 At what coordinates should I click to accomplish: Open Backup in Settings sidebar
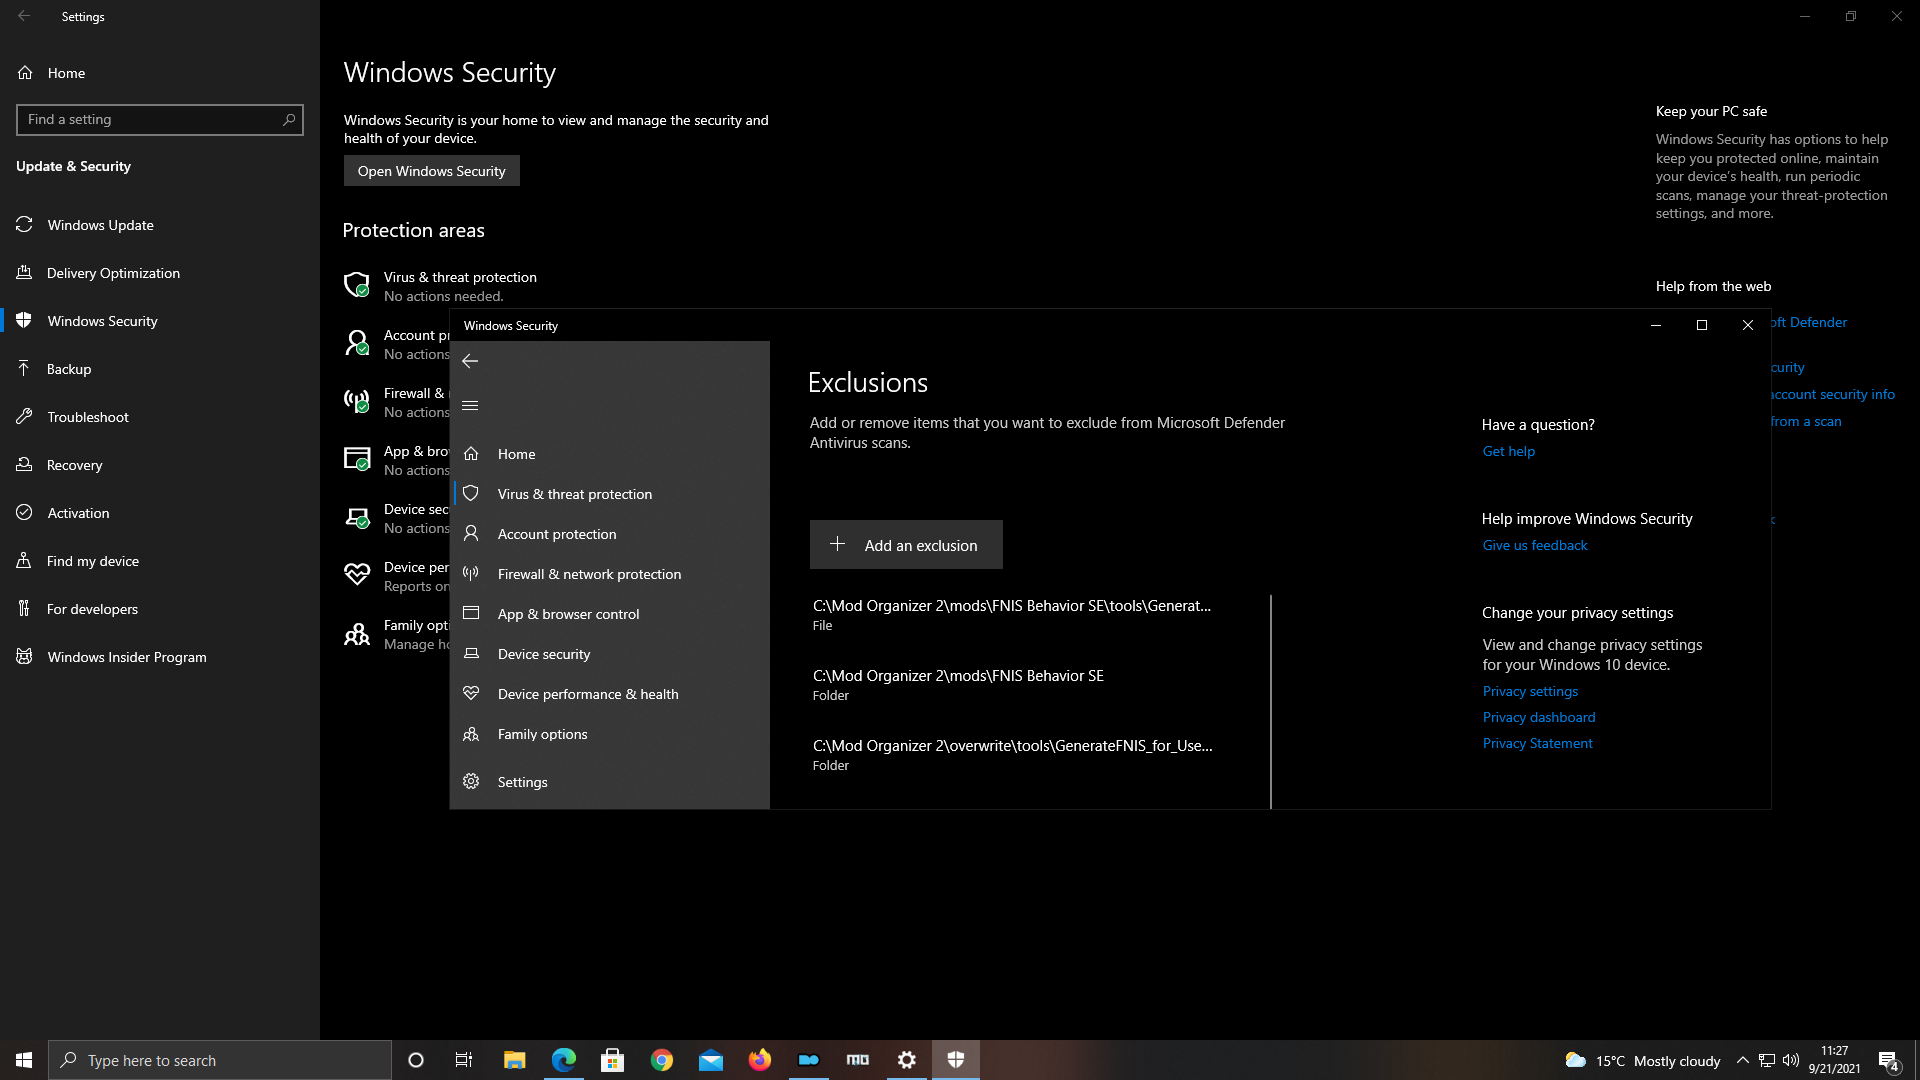[160, 369]
